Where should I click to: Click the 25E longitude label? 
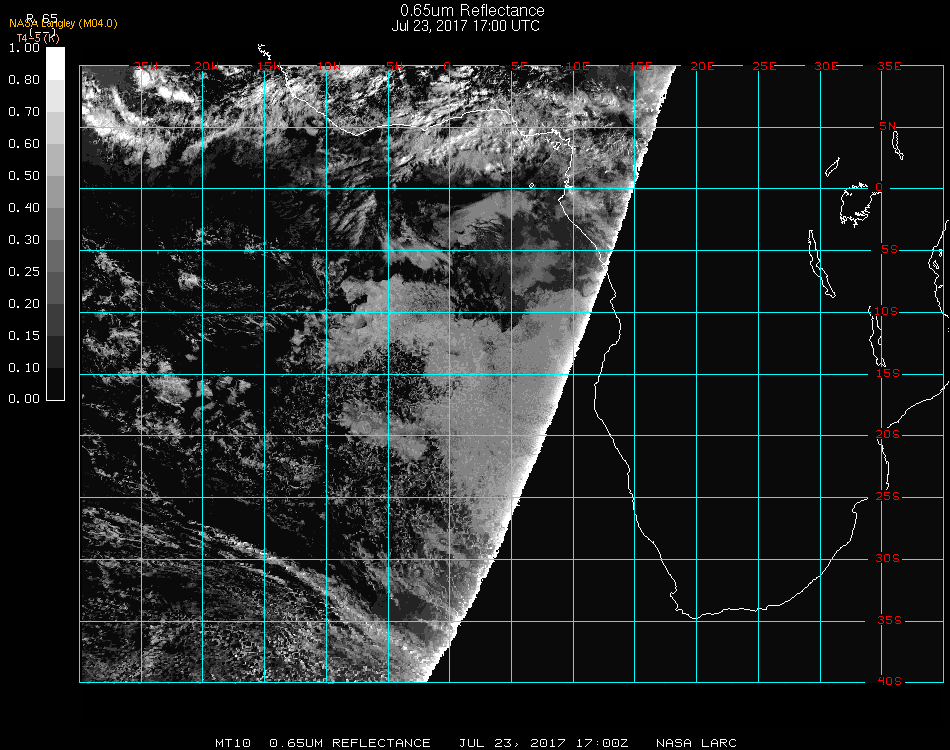[764, 66]
